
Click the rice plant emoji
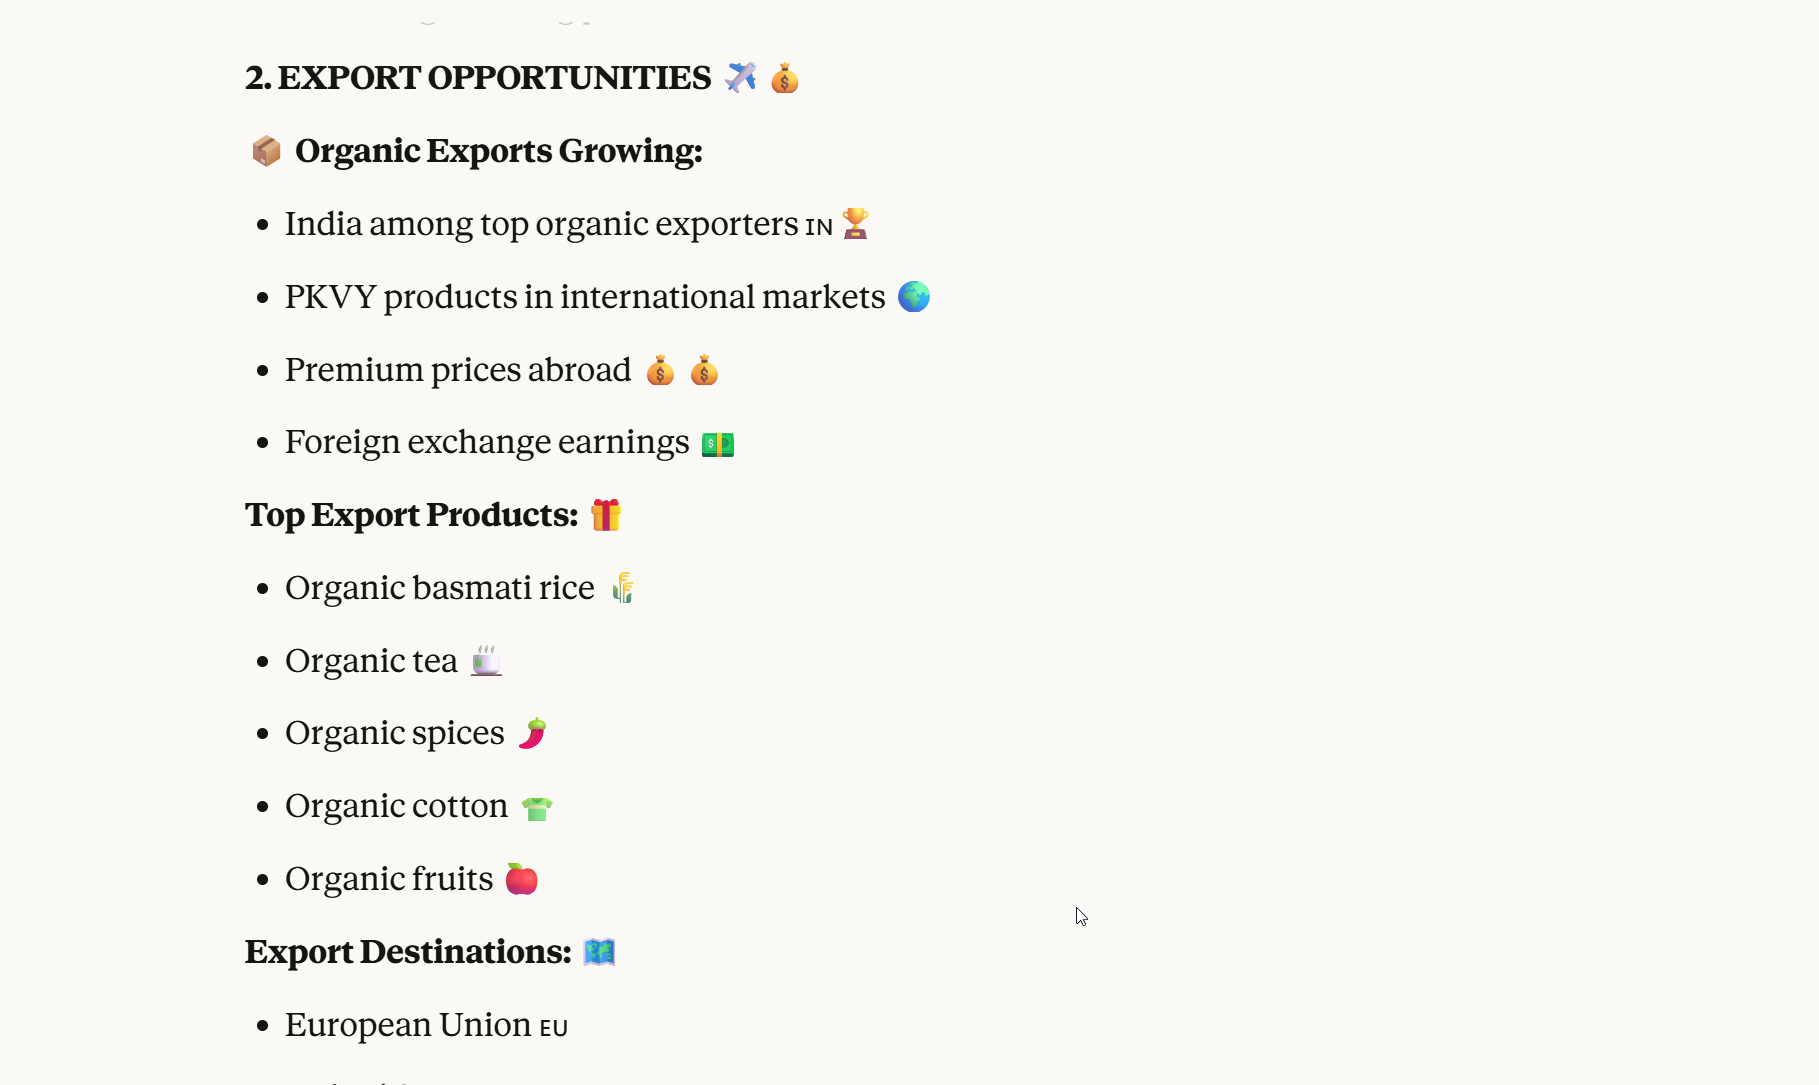[623, 588]
